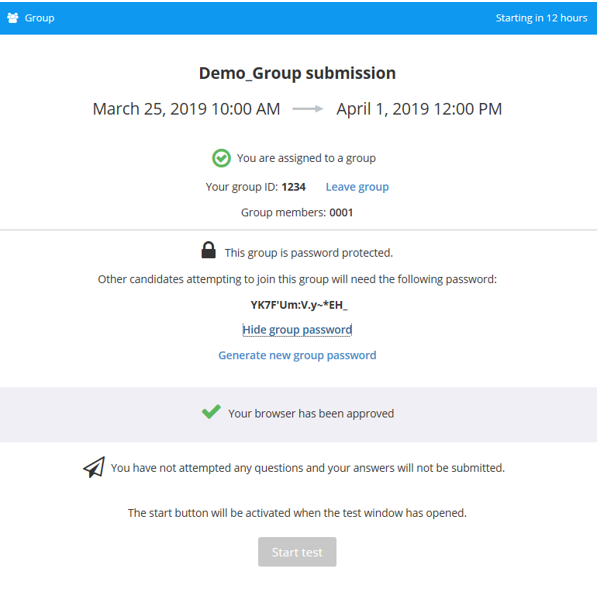Click the Starting in 12 hours text
597x599 pixels.
tap(541, 18)
